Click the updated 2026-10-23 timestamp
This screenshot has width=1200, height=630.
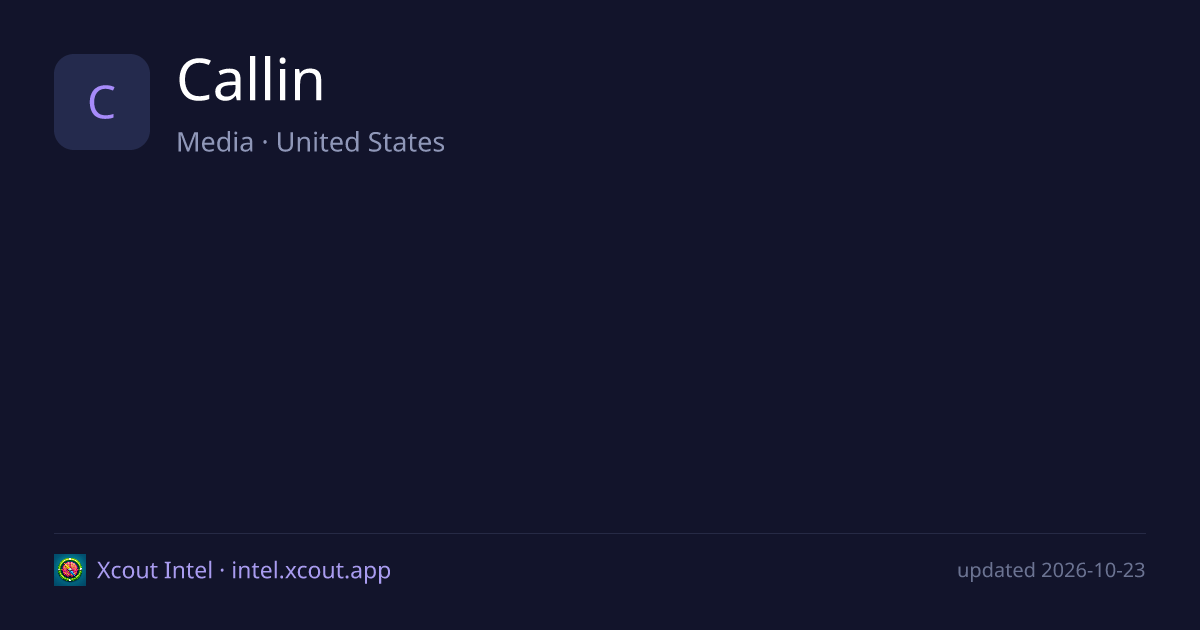click(1051, 570)
